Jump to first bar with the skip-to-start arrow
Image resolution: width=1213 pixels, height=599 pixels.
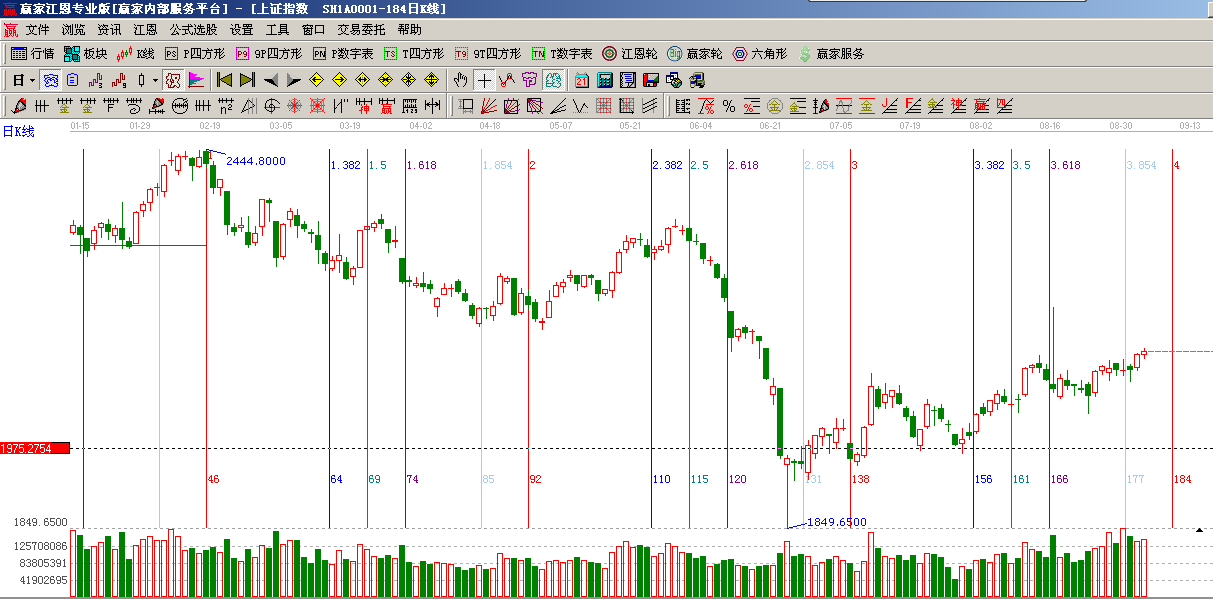[224, 80]
